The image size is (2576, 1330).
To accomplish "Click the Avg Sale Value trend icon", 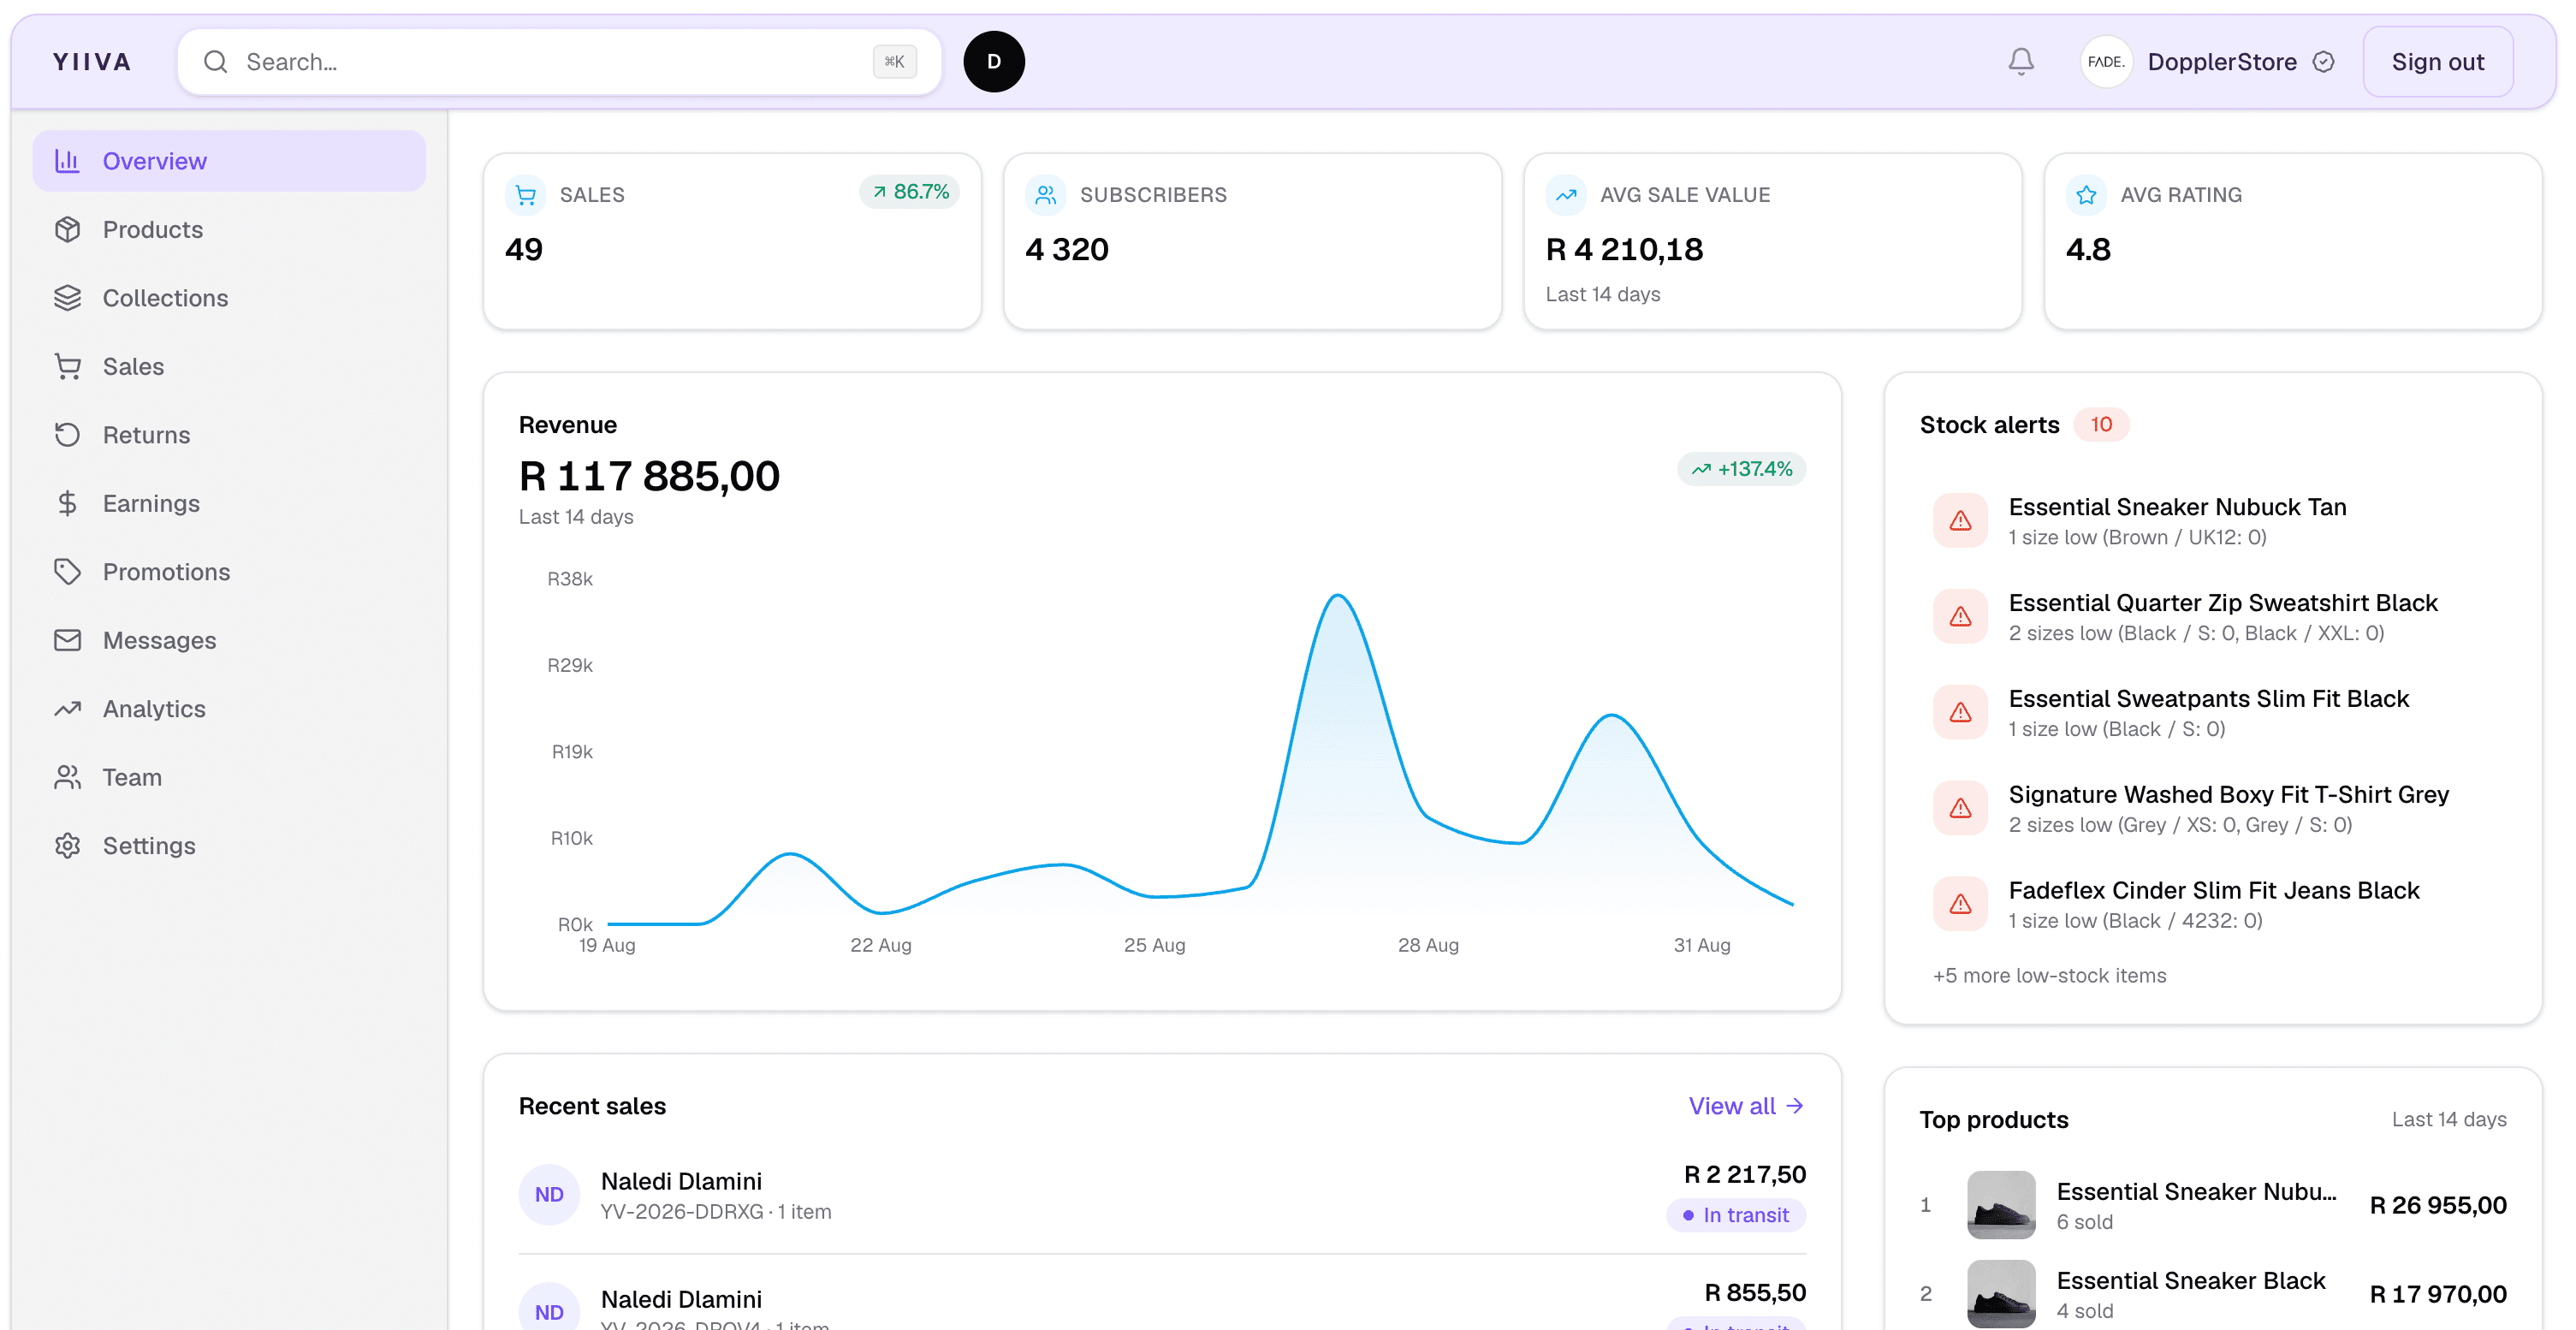I will [x=1566, y=195].
